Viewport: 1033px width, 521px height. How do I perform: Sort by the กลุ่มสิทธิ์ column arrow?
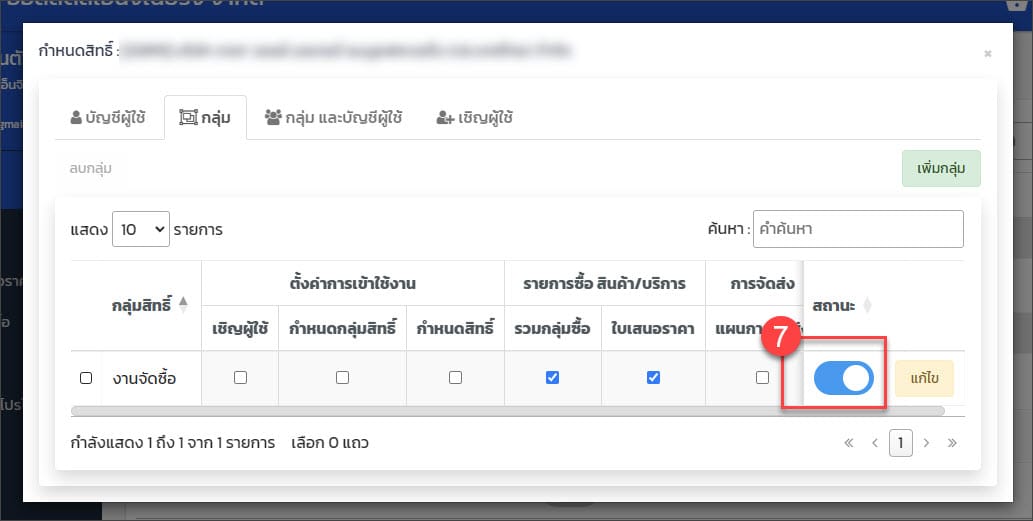[182, 305]
